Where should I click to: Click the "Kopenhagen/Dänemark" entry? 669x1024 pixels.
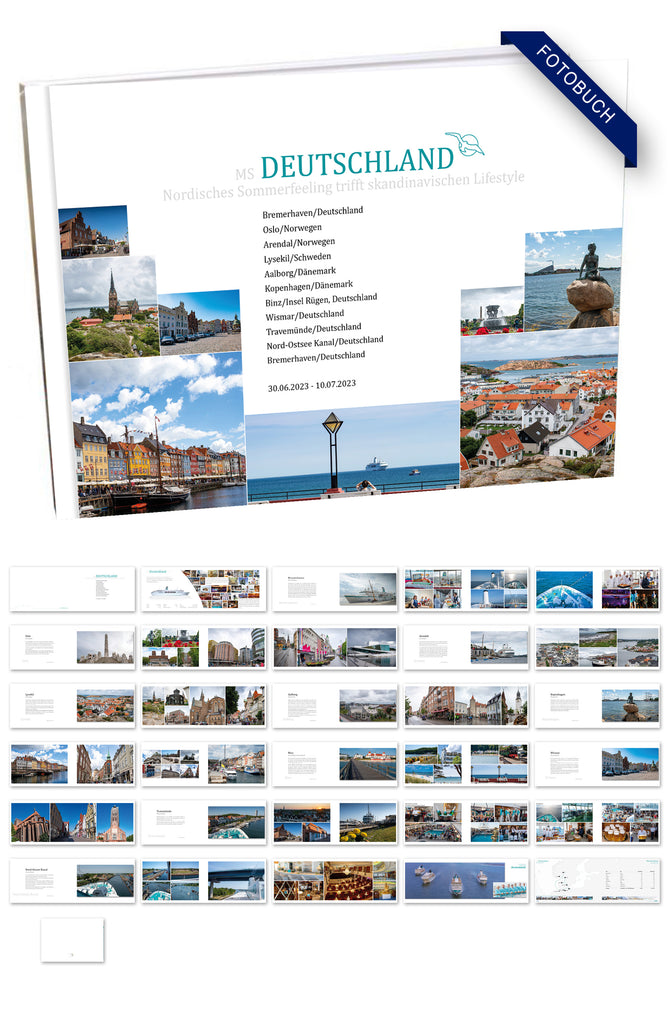(x=308, y=287)
